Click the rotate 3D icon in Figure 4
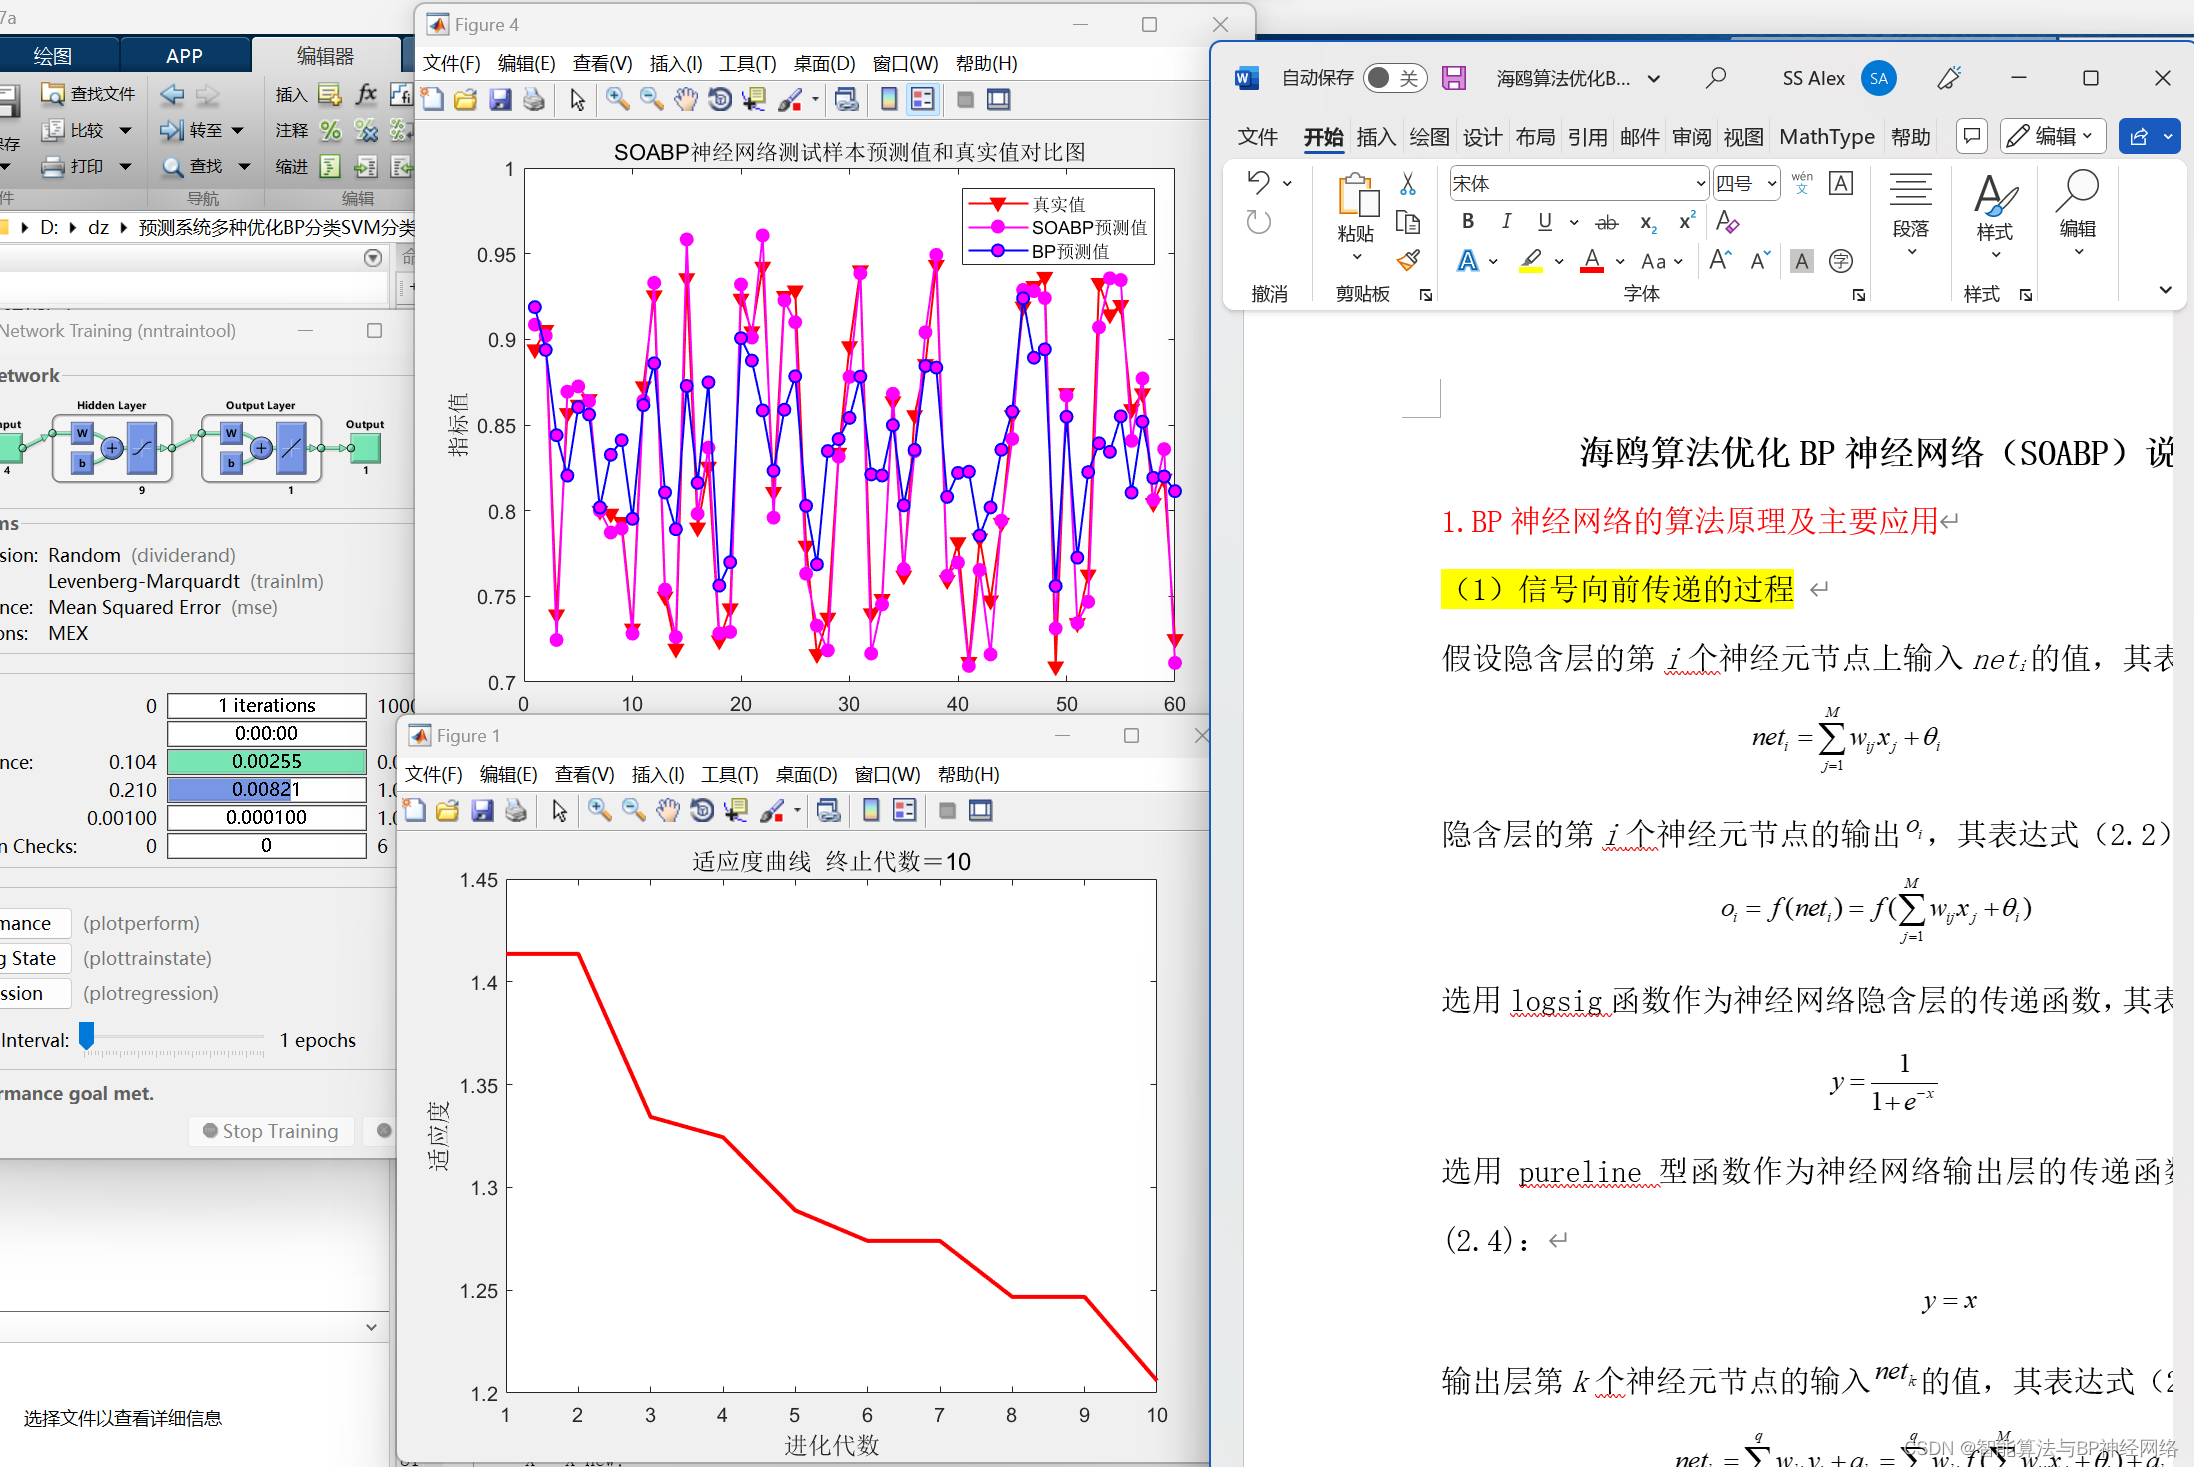 [x=719, y=99]
